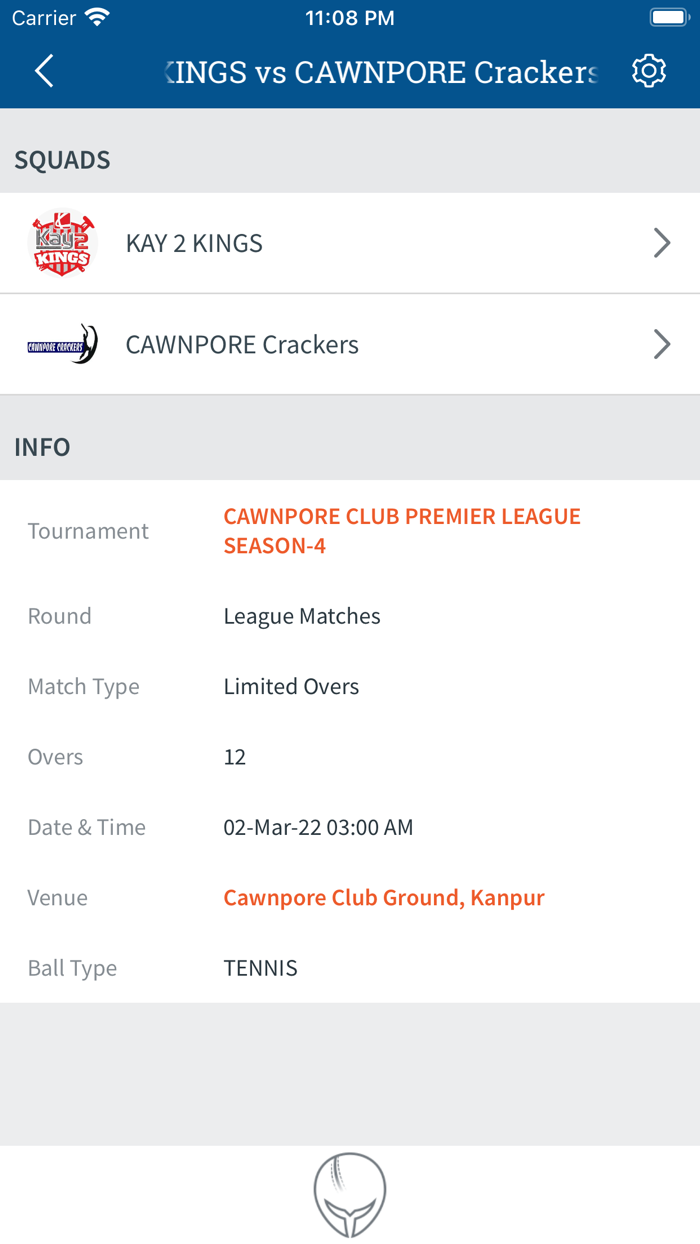Expand the CAWNPORE Crackers squad chevron
700x1244 pixels.
(661, 344)
